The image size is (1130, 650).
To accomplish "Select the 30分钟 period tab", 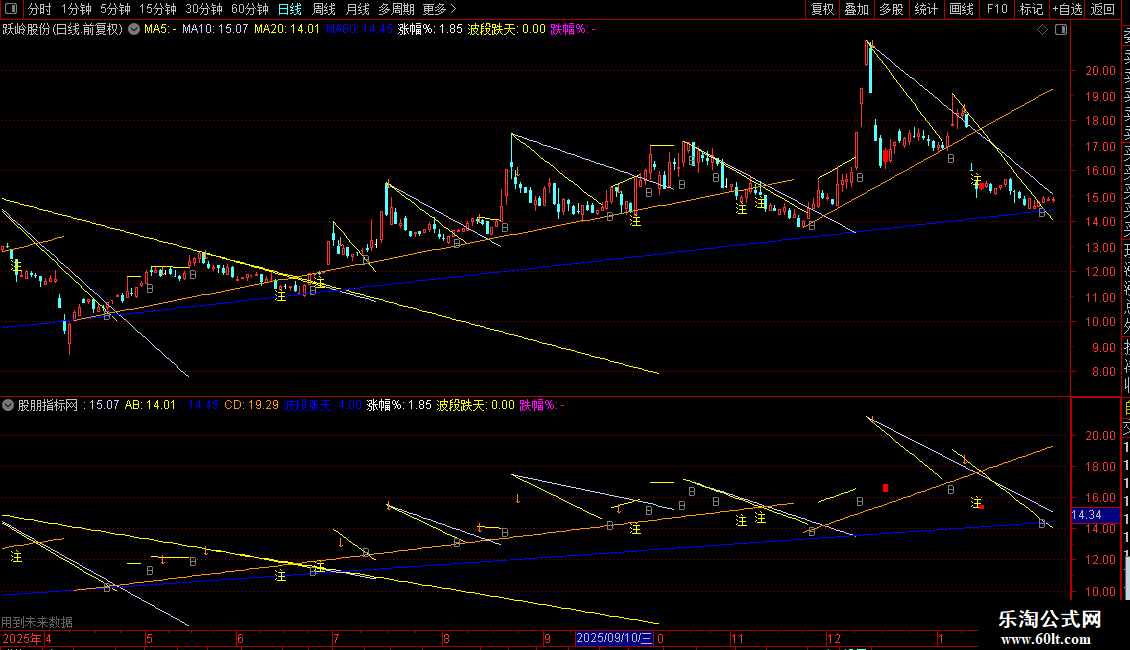I will 204,9.
